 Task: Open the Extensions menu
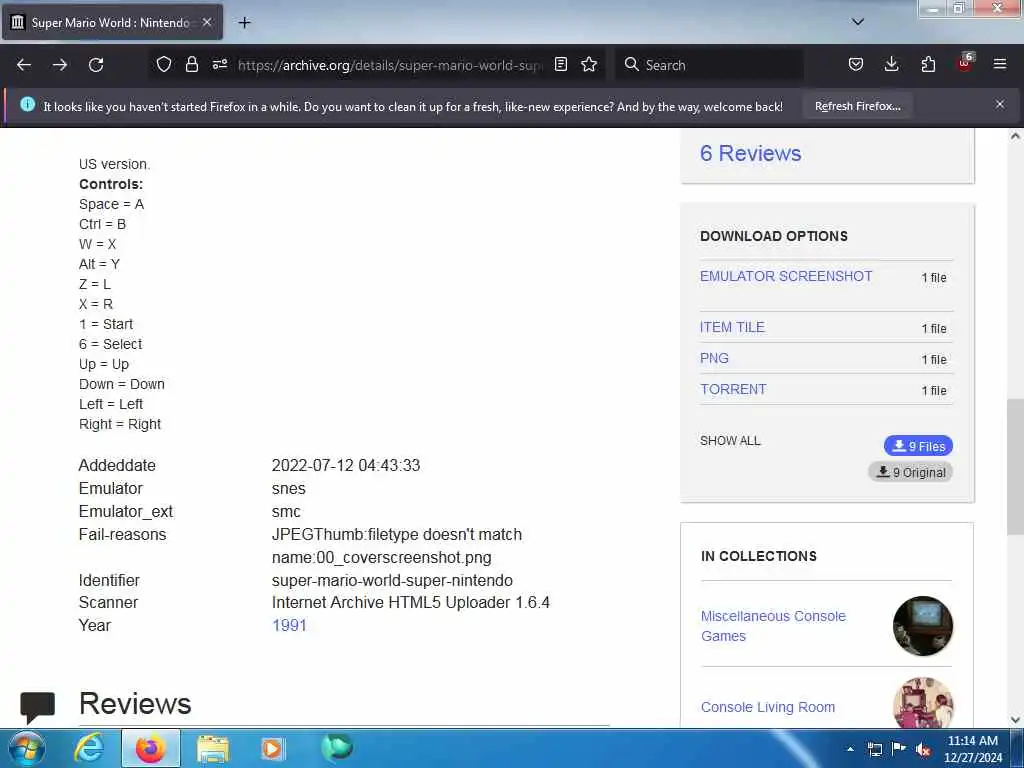(928, 64)
